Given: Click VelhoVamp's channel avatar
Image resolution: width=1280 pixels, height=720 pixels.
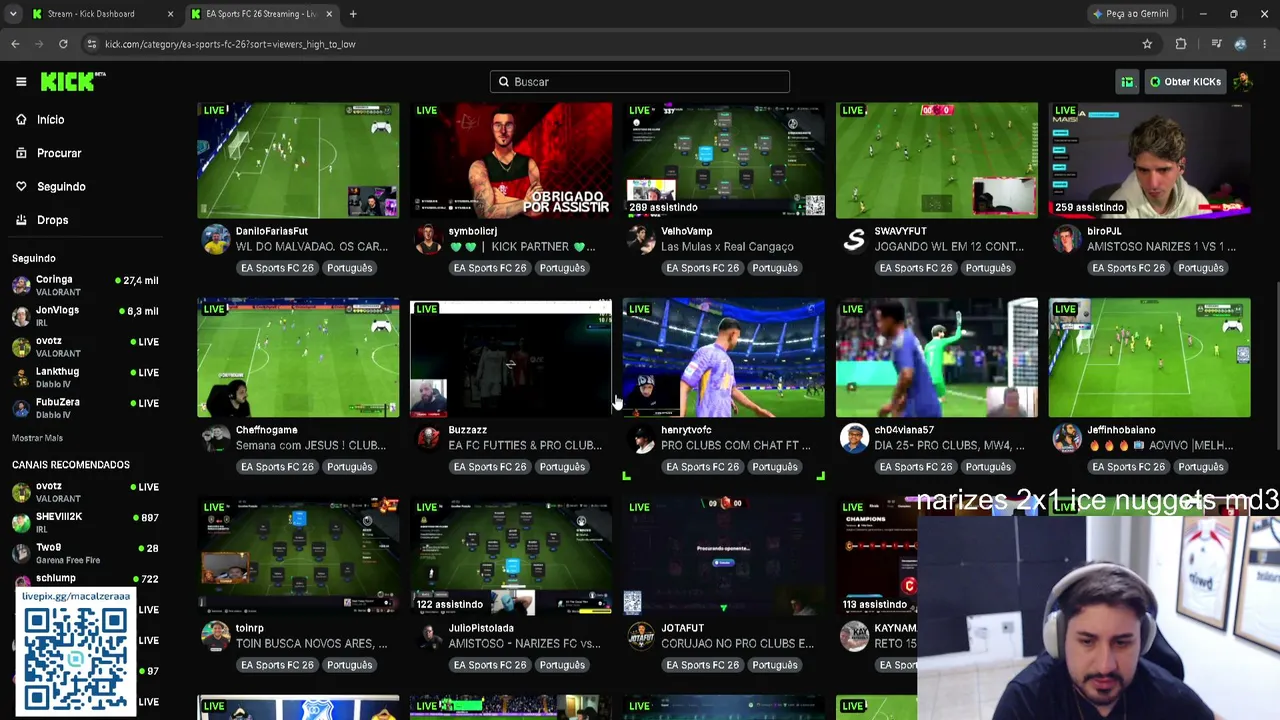Looking at the screenshot, I should 641,240.
